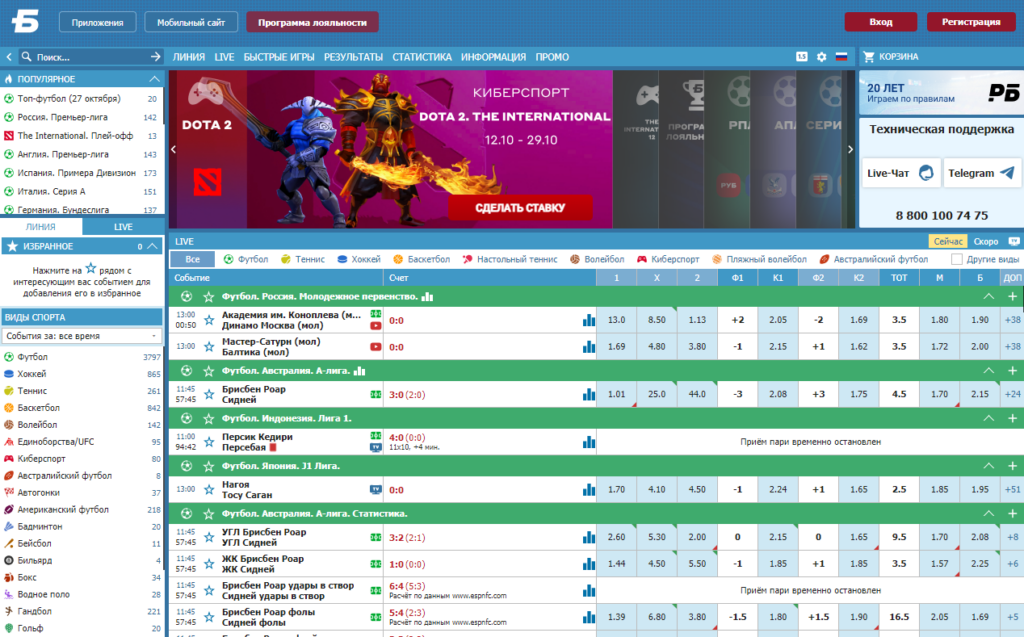Collapse the Популярное section
1024x637 pixels.
[x=154, y=79]
